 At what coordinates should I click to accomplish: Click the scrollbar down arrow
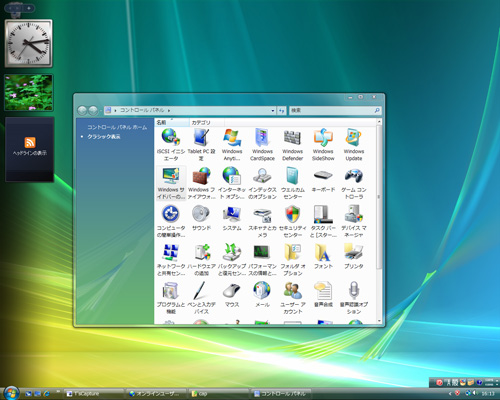(x=379, y=321)
